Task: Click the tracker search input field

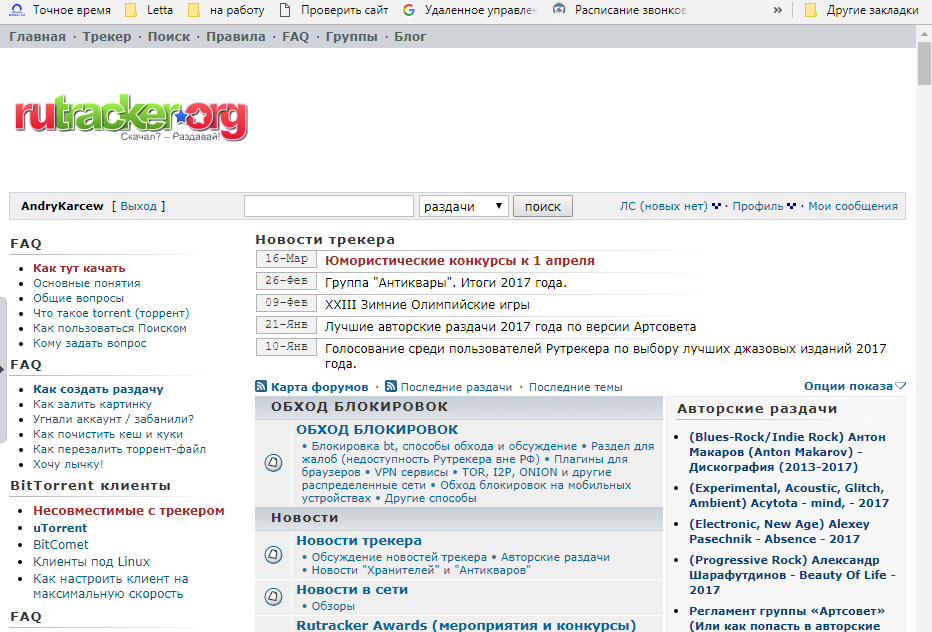Action: [329, 206]
